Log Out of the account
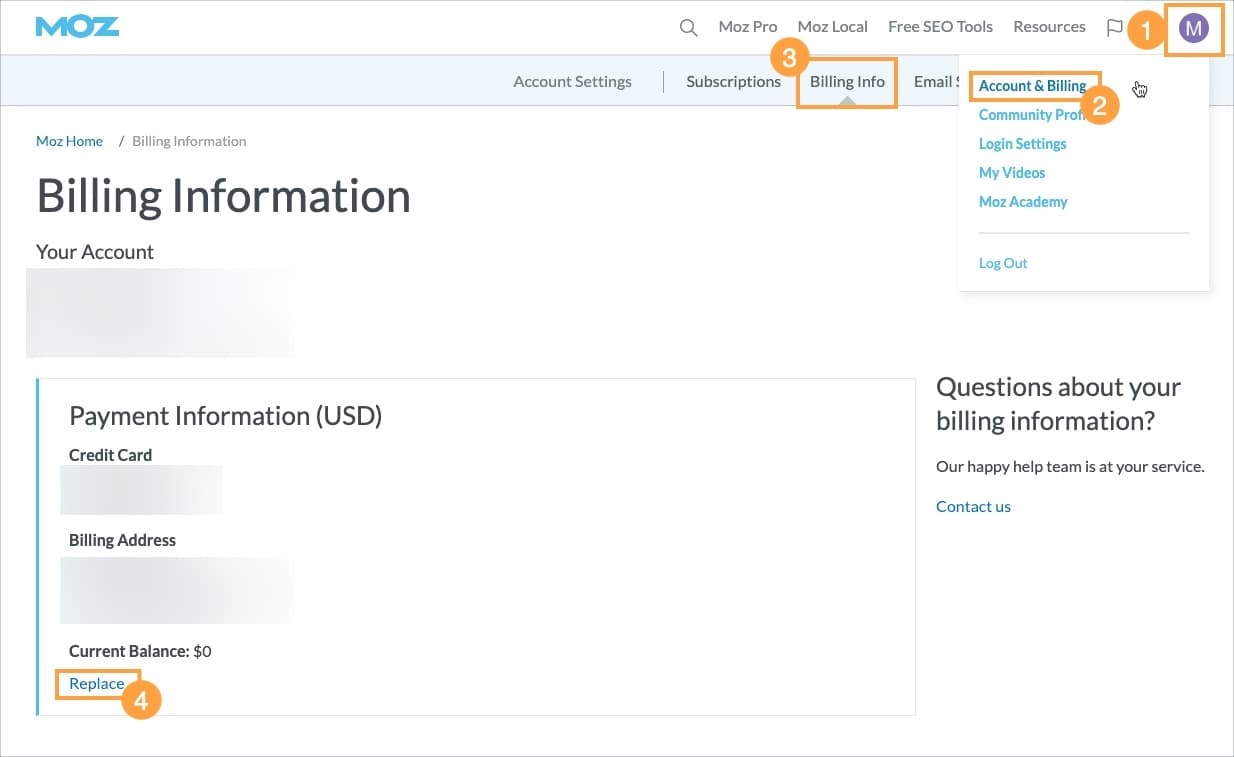This screenshot has width=1234, height=757. (1003, 262)
